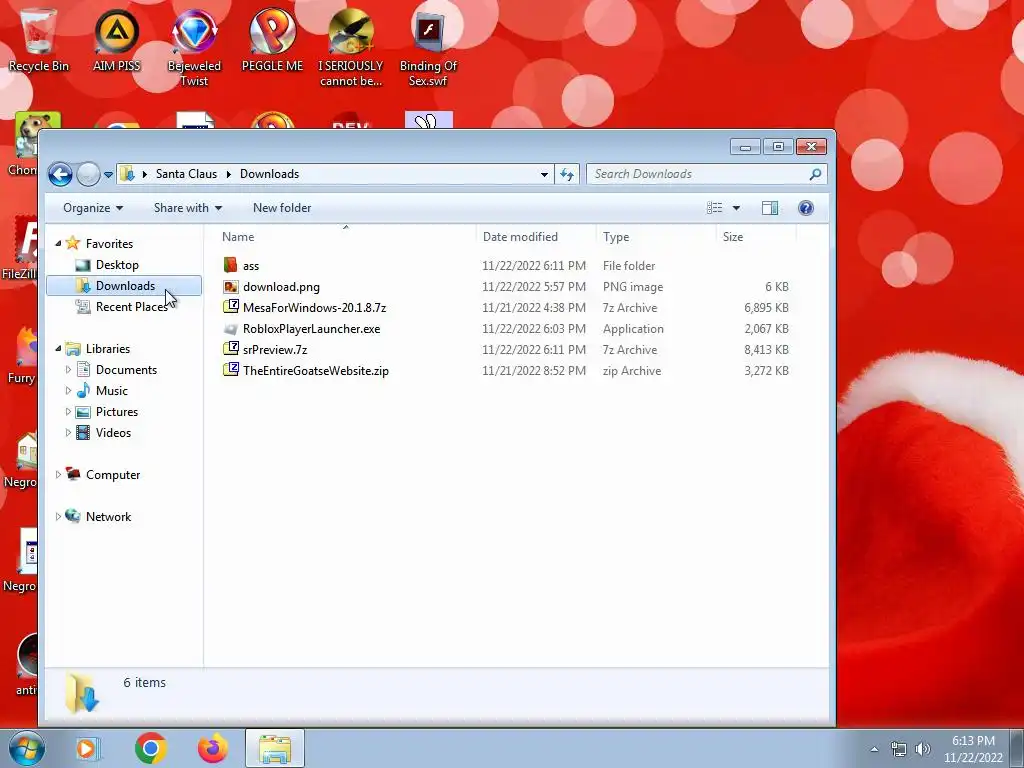Select the I SERIOUSLY cannot be... desktop icon

coord(351,47)
